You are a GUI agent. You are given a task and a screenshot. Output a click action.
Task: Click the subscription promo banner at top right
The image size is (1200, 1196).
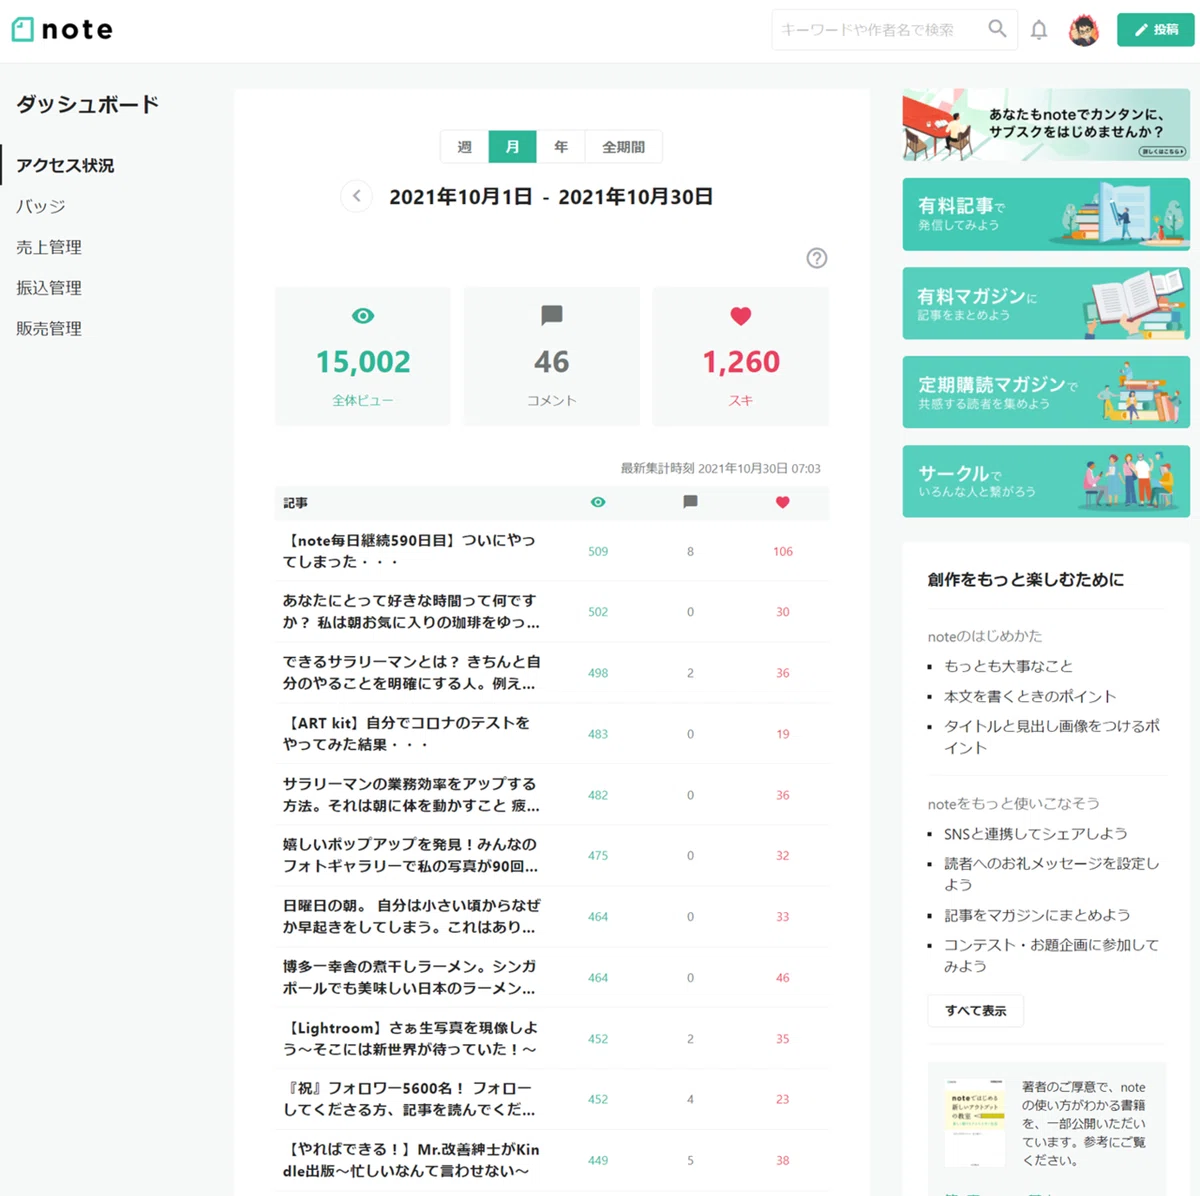click(1046, 125)
